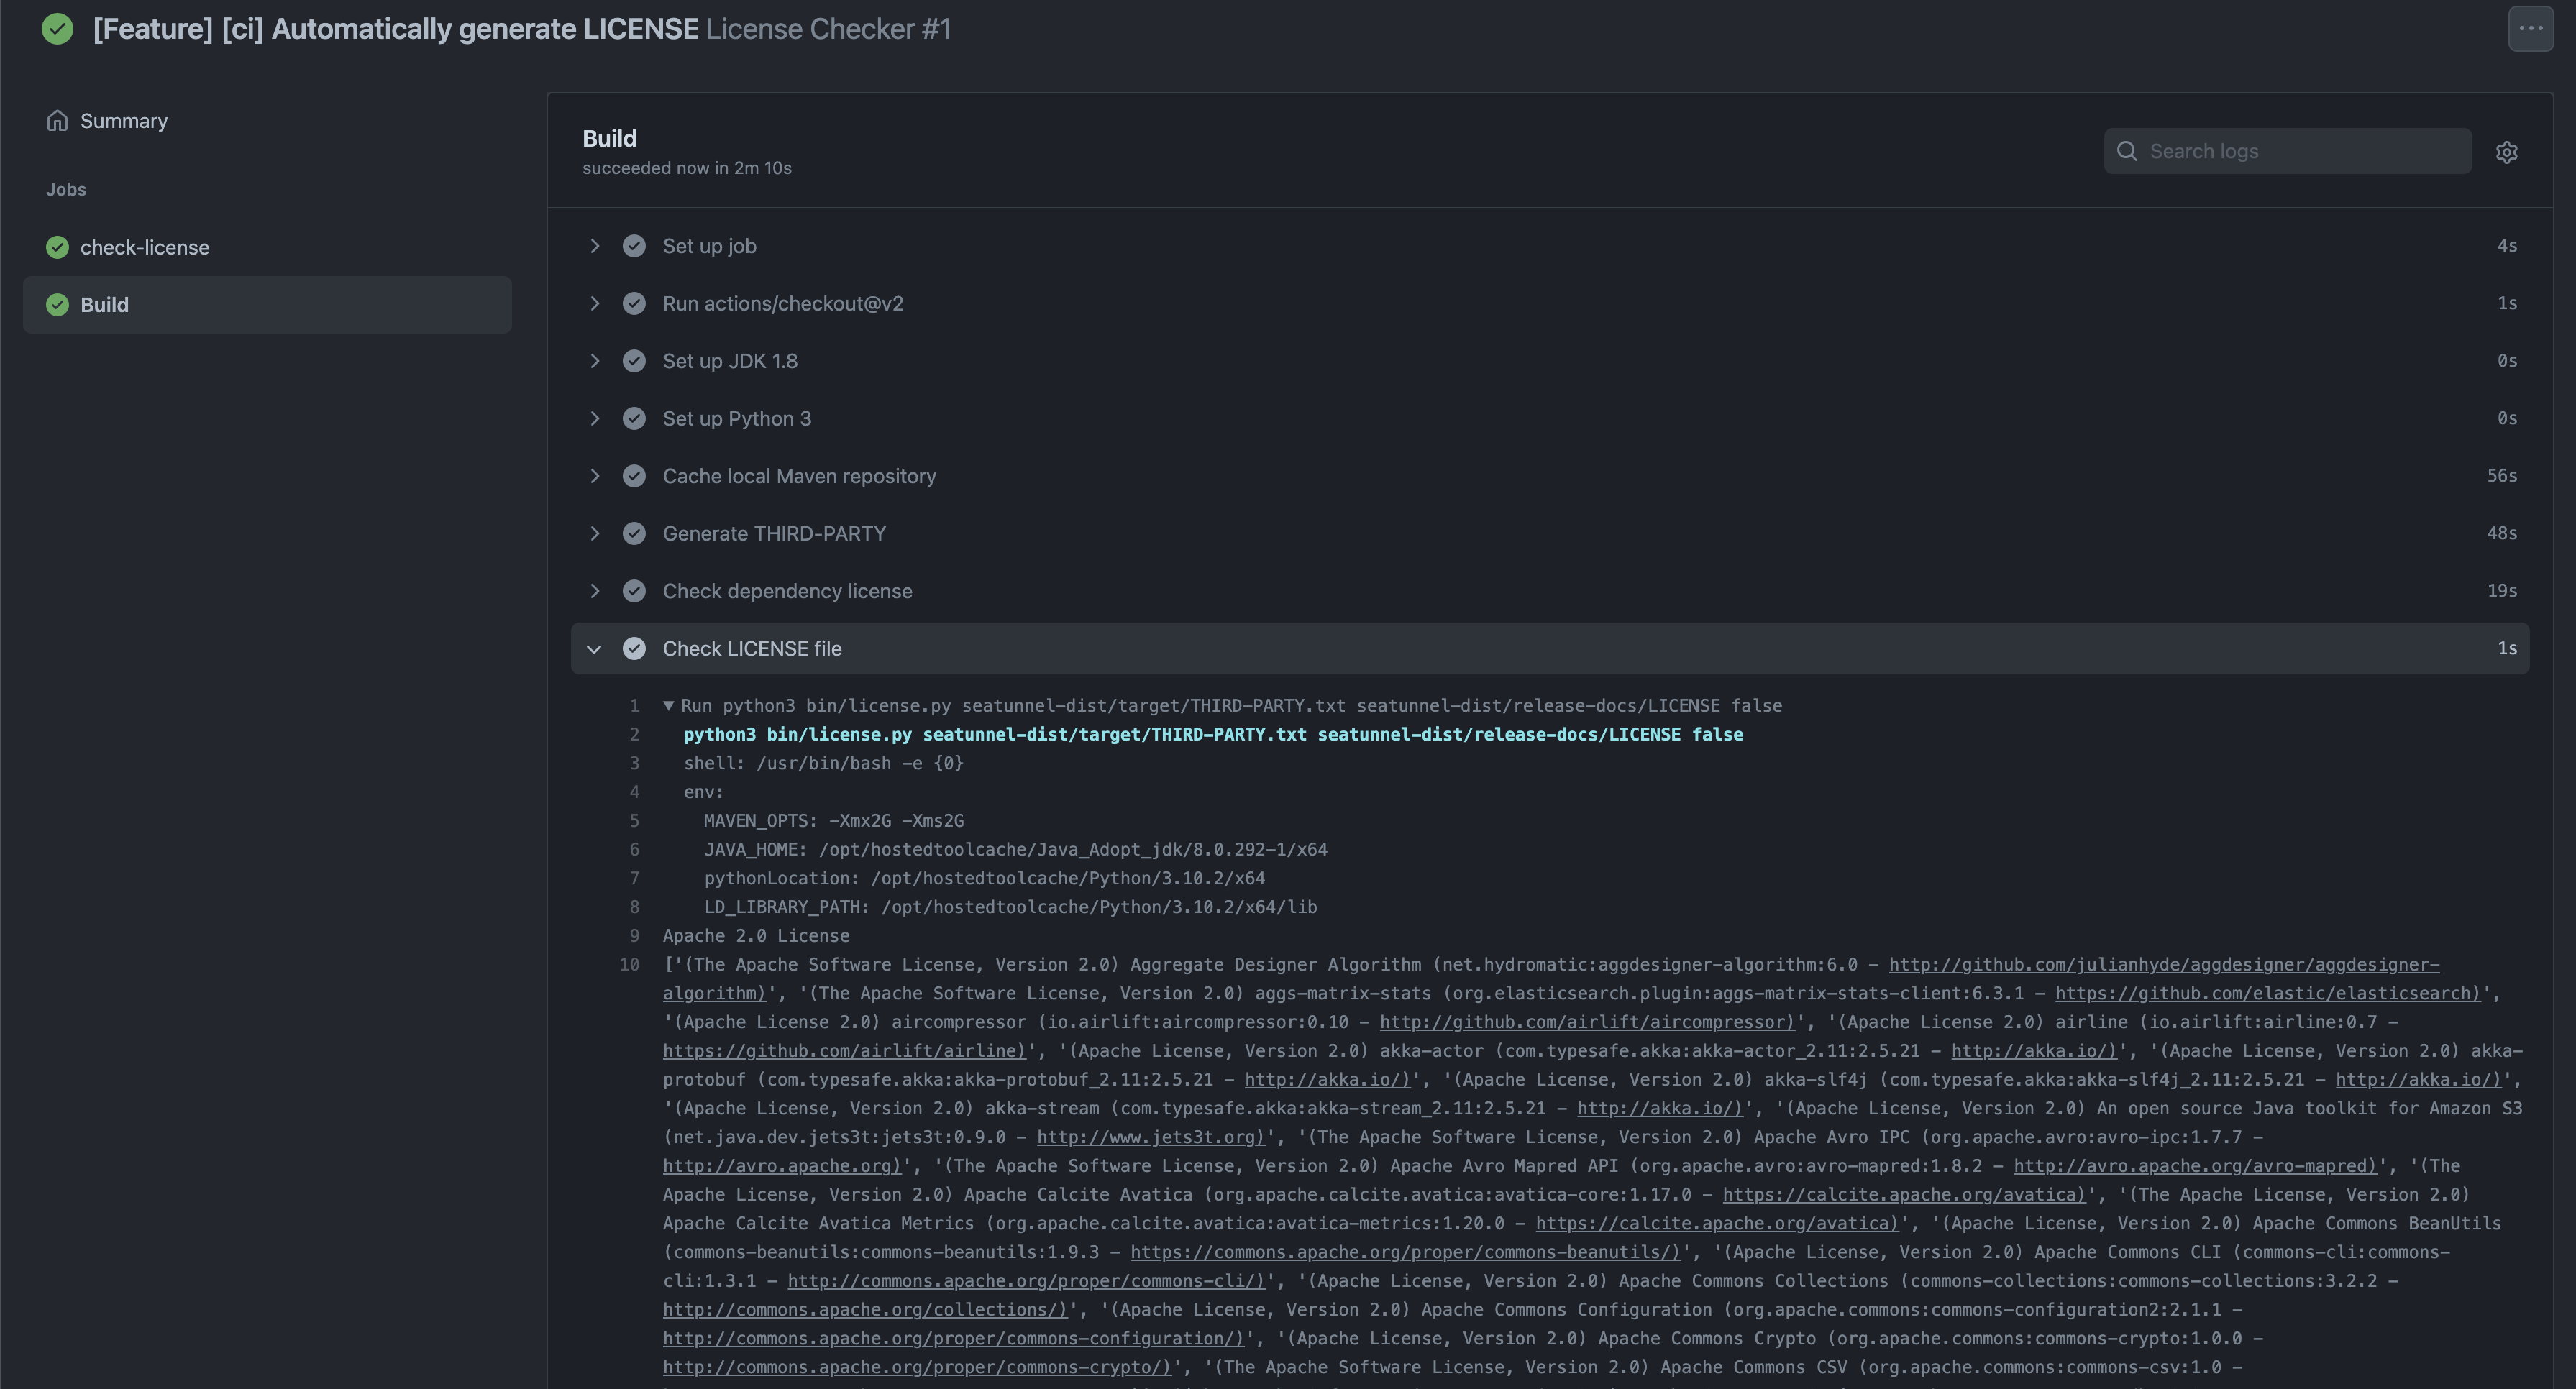Focus the Search logs field
Screen dimensions: 2576x1389
[x=2300, y=151]
